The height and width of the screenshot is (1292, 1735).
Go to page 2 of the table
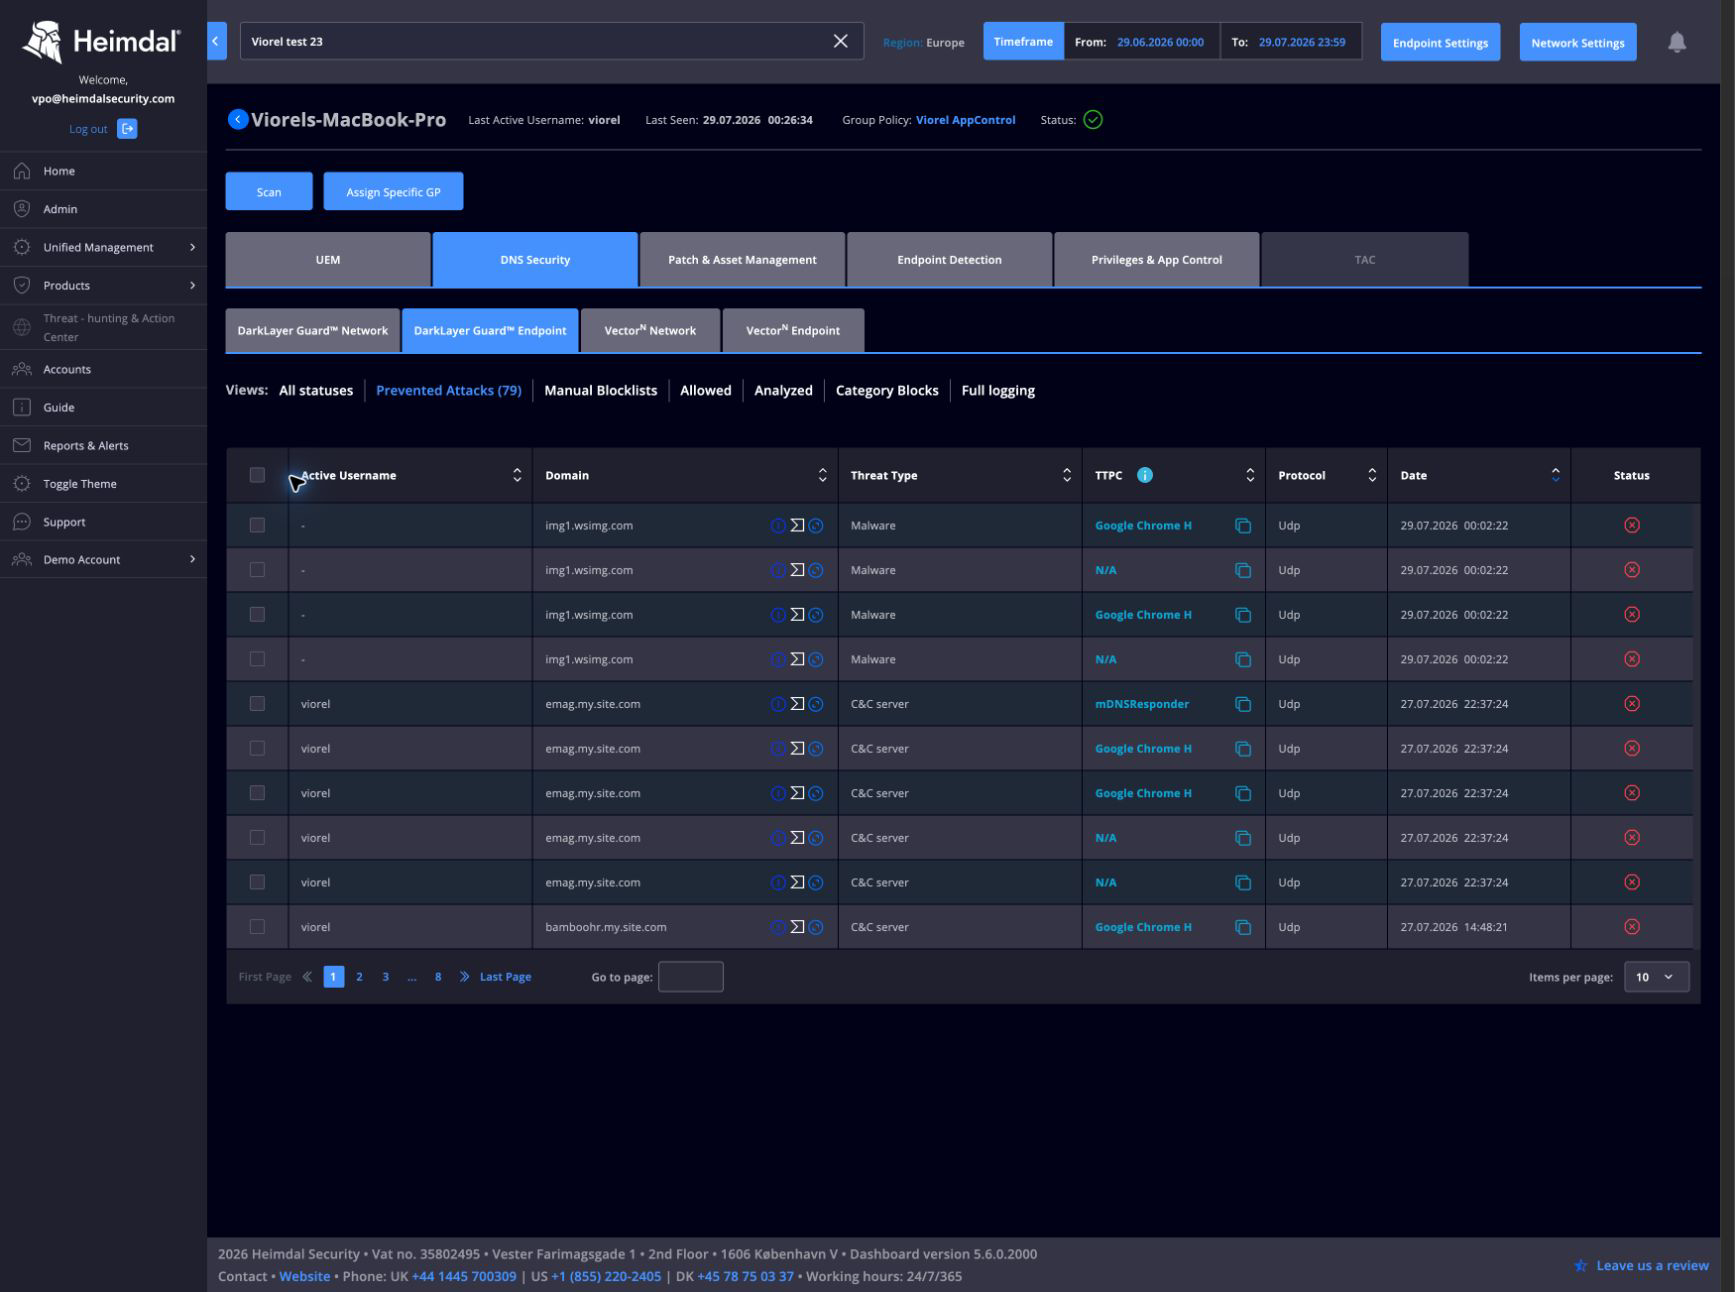(359, 977)
